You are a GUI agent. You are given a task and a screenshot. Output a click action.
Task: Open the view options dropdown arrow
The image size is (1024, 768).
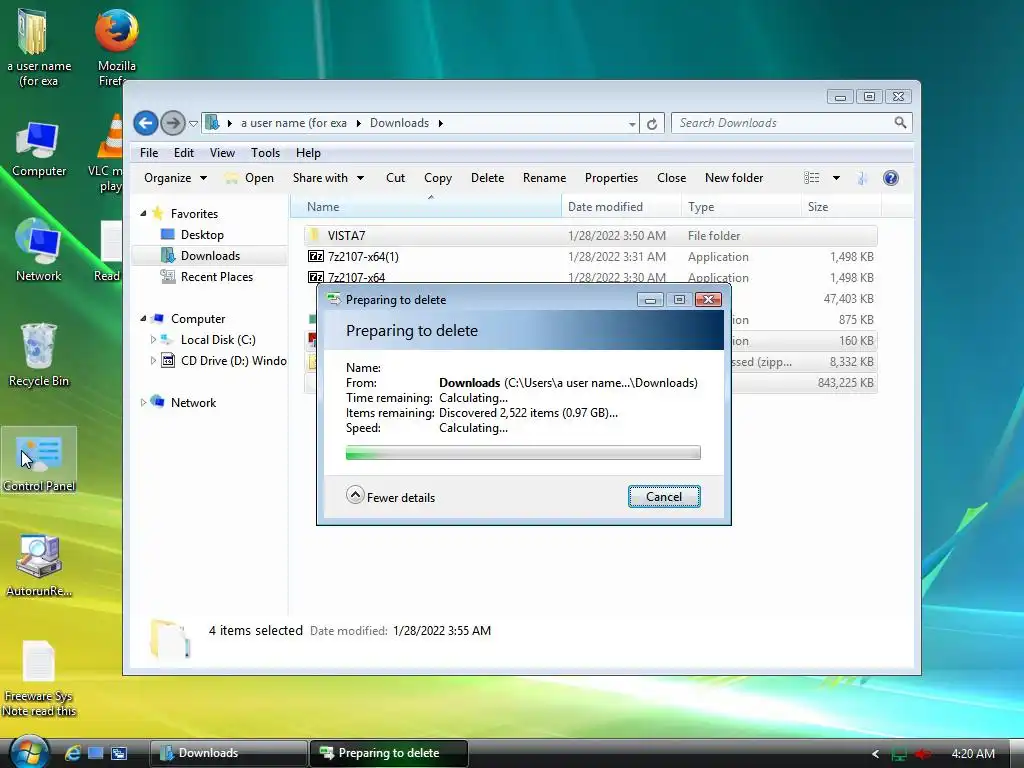pyautogui.click(x=836, y=178)
